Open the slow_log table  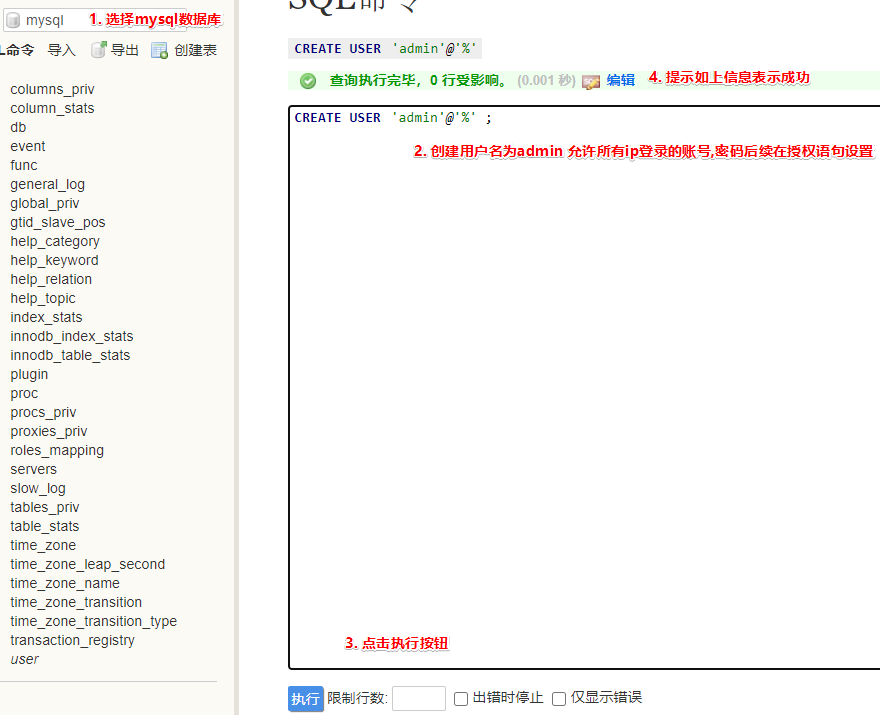click(x=38, y=489)
